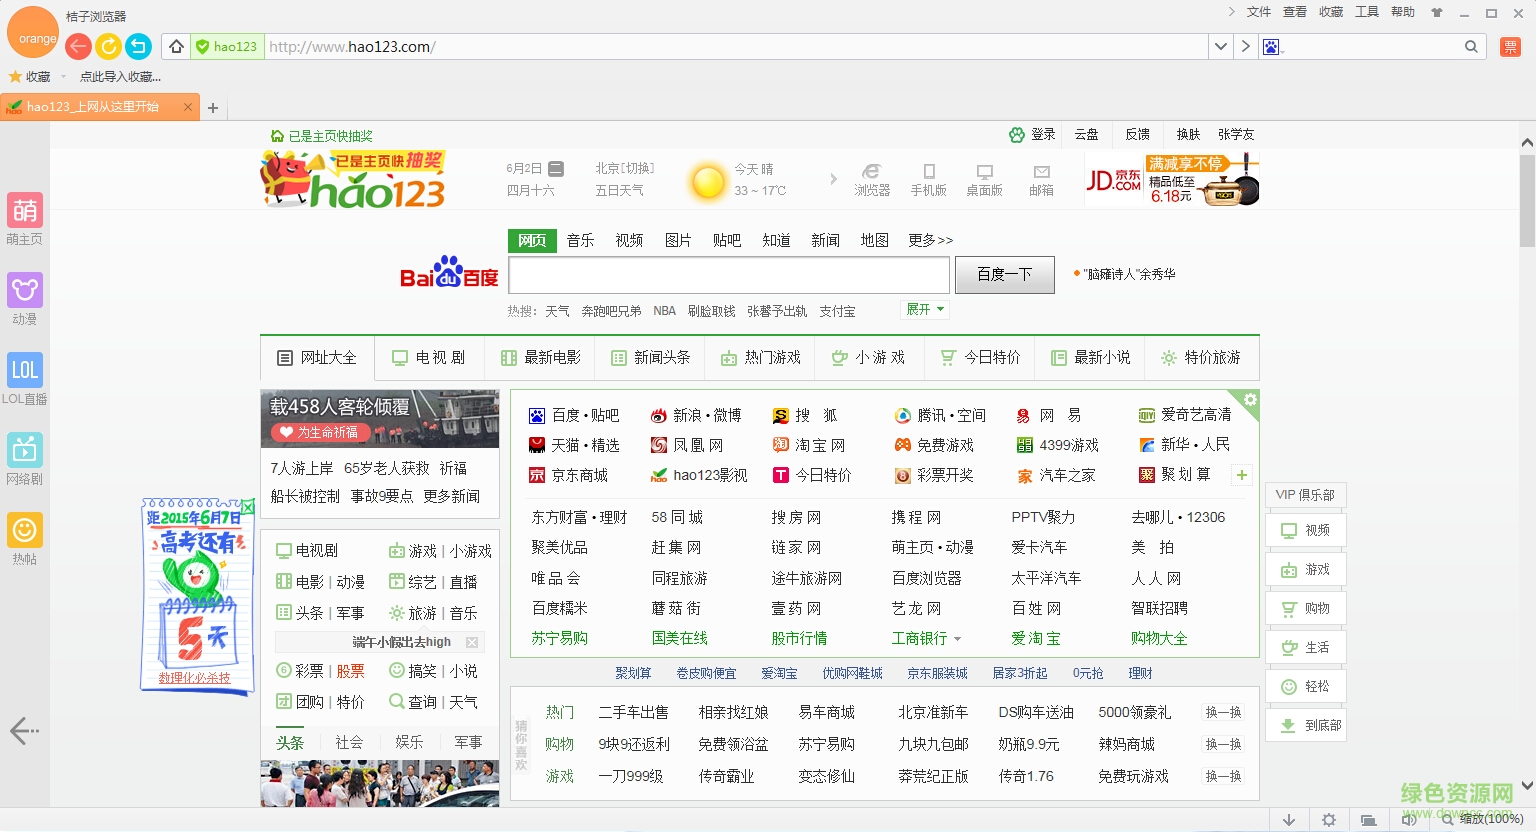Image resolution: width=1536 pixels, height=832 pixels.
Task: Refresh the current page
Action: (x=108, y=46)
